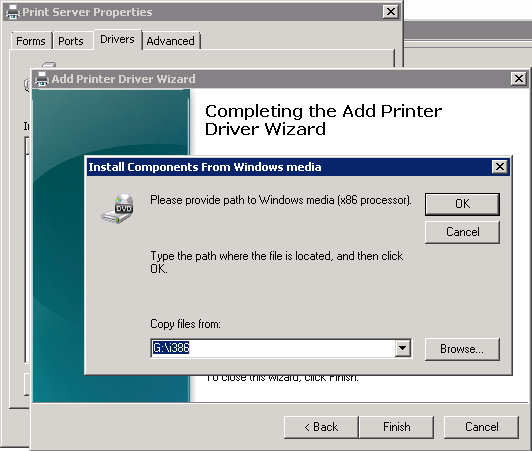Close the Install Components From Windows media dialog
Viewport: 532px width, 451px height.
(499, 167)
